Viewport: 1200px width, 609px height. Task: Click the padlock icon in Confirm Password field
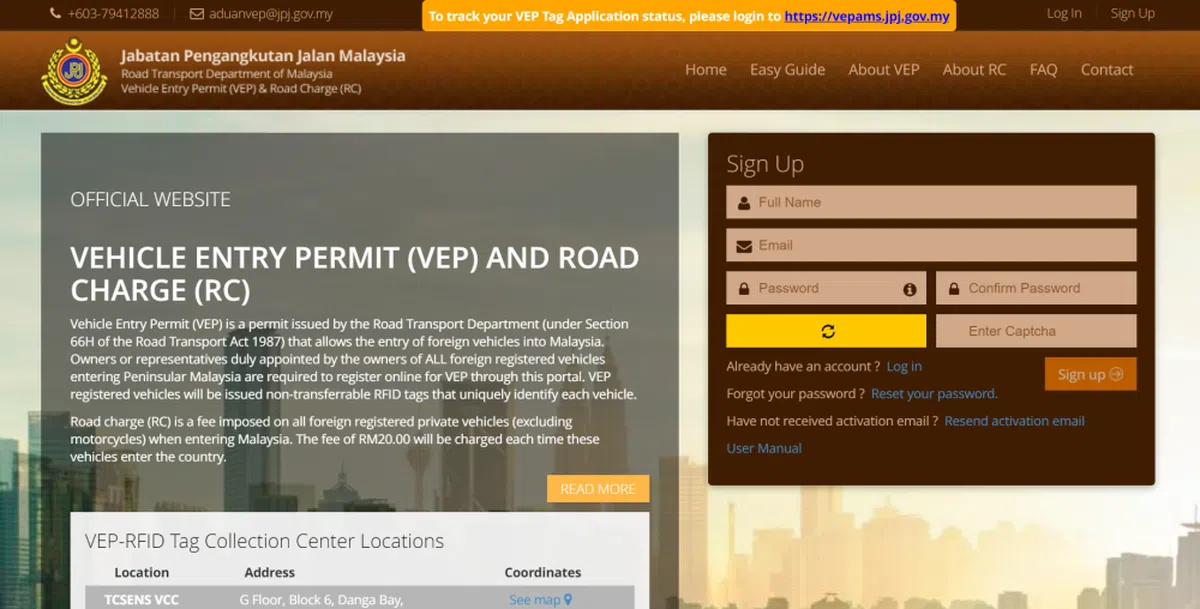click(x=953, y=289)
